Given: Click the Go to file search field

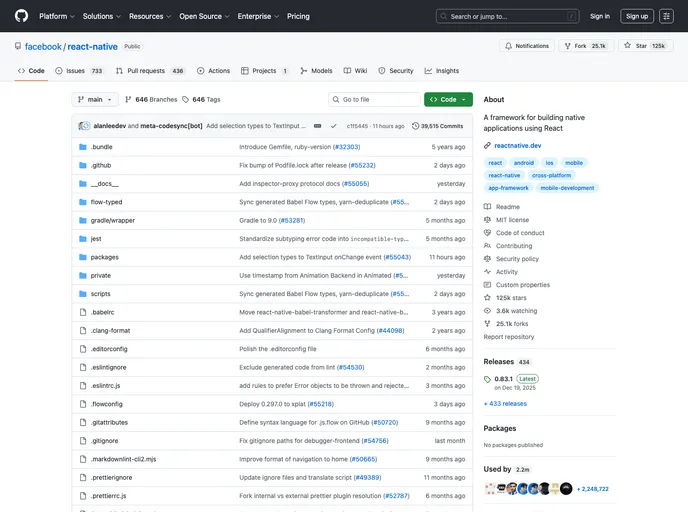Looking at the screenshot, I should (x=375, y=100).
